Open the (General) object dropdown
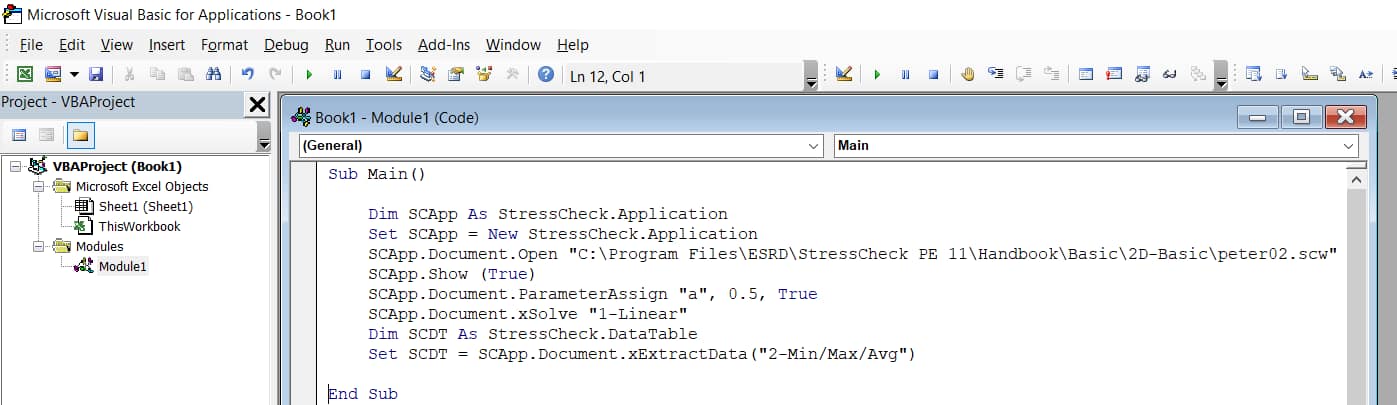This screenshot has height=405, width=1397. point(812,146)
